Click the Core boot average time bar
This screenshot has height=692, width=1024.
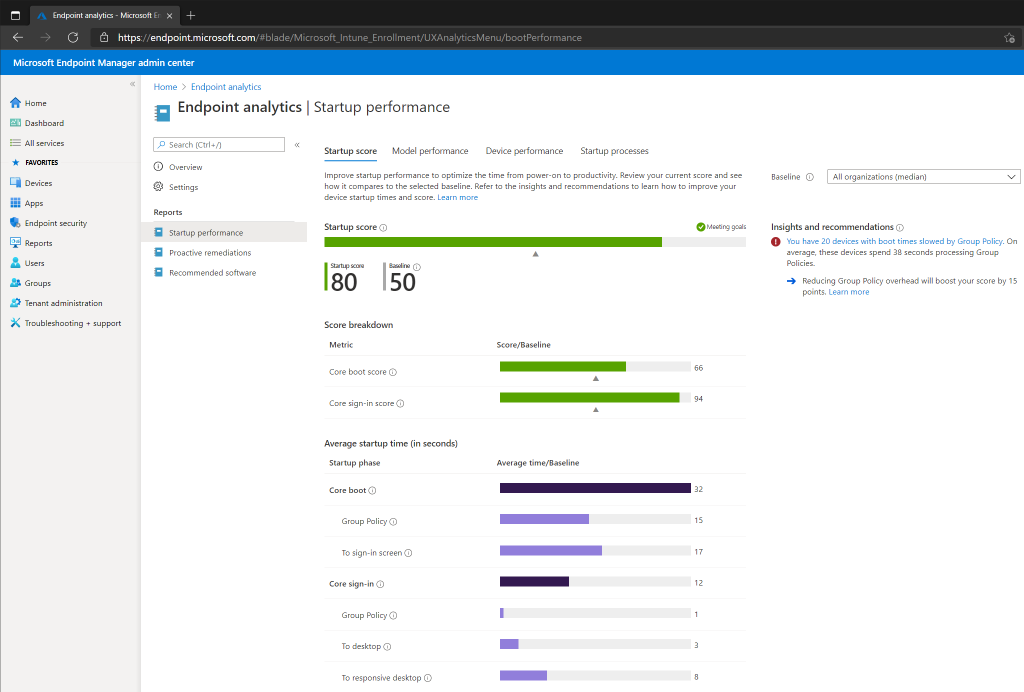click(595, 488)
